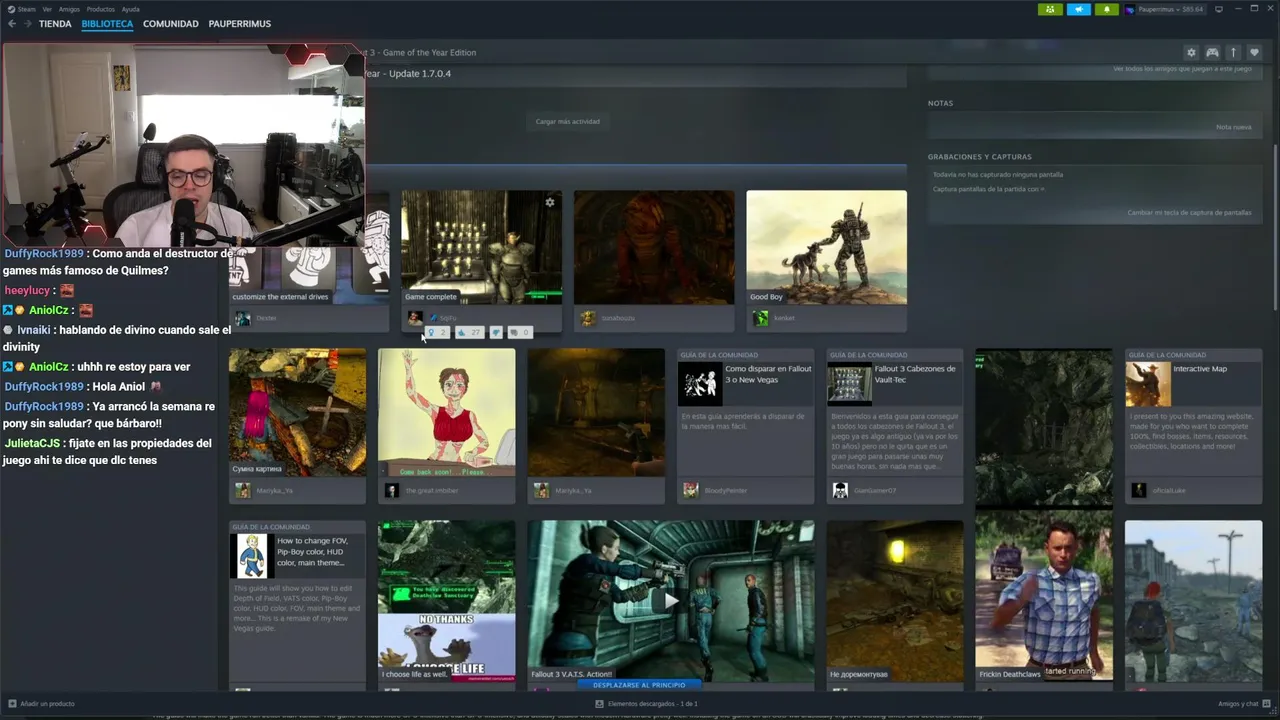The height and width of the screenshot is (720, 1280).
Task: Open the green notifications bell
Action: [1107, 9]
